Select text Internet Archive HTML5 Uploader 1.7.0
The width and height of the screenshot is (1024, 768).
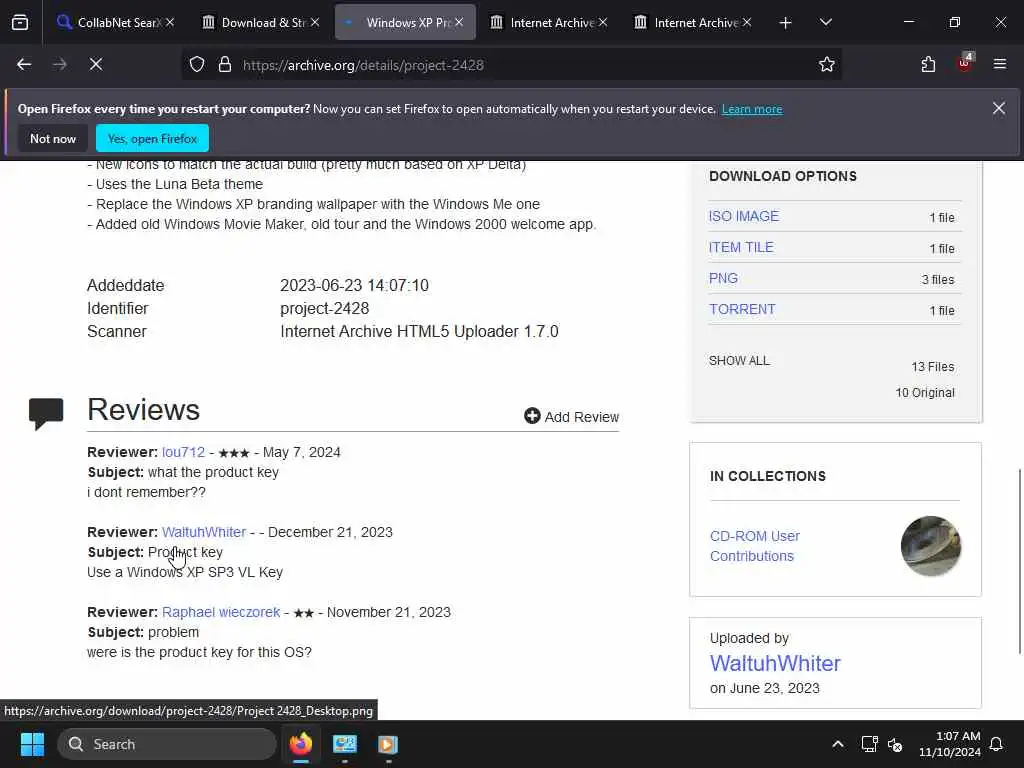point(419,331)
